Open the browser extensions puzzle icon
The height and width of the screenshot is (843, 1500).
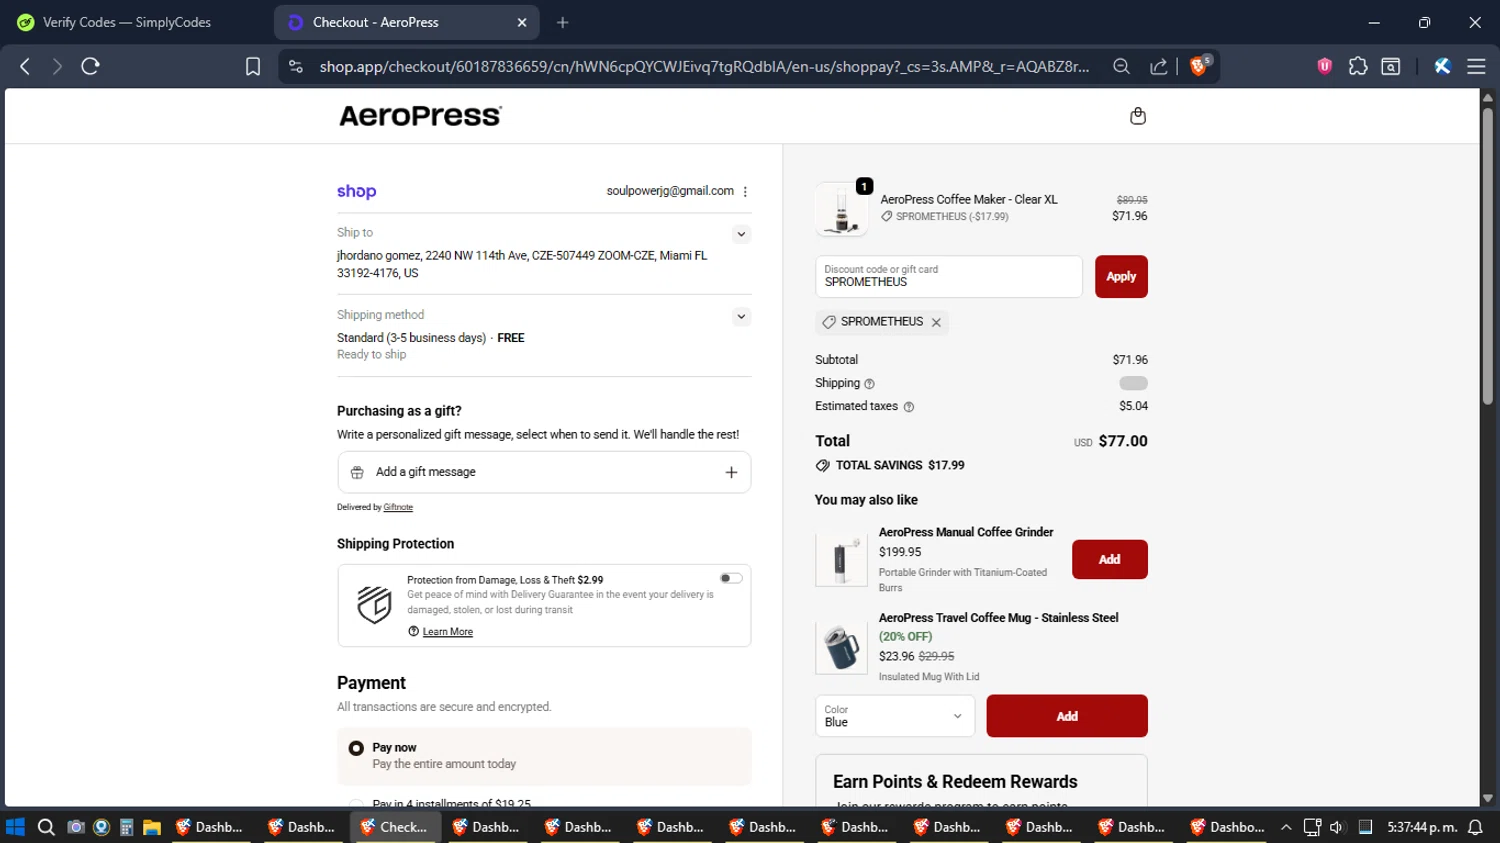[x=1358, y=66]
